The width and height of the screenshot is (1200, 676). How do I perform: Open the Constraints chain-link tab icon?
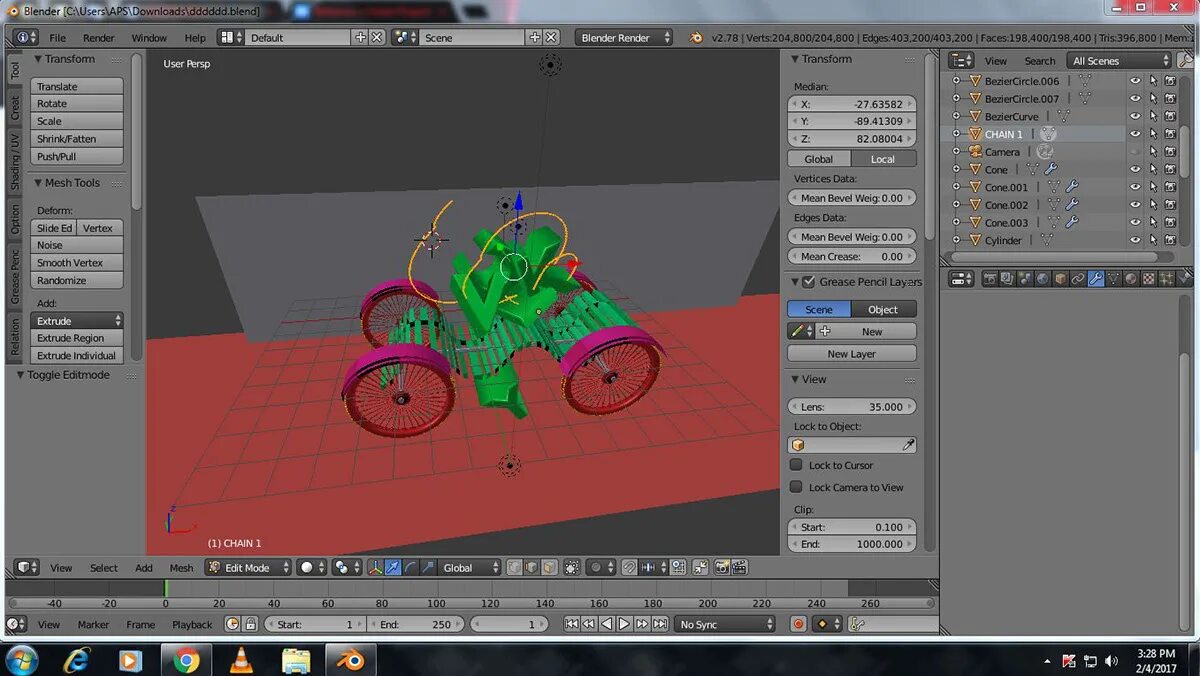1078,279
